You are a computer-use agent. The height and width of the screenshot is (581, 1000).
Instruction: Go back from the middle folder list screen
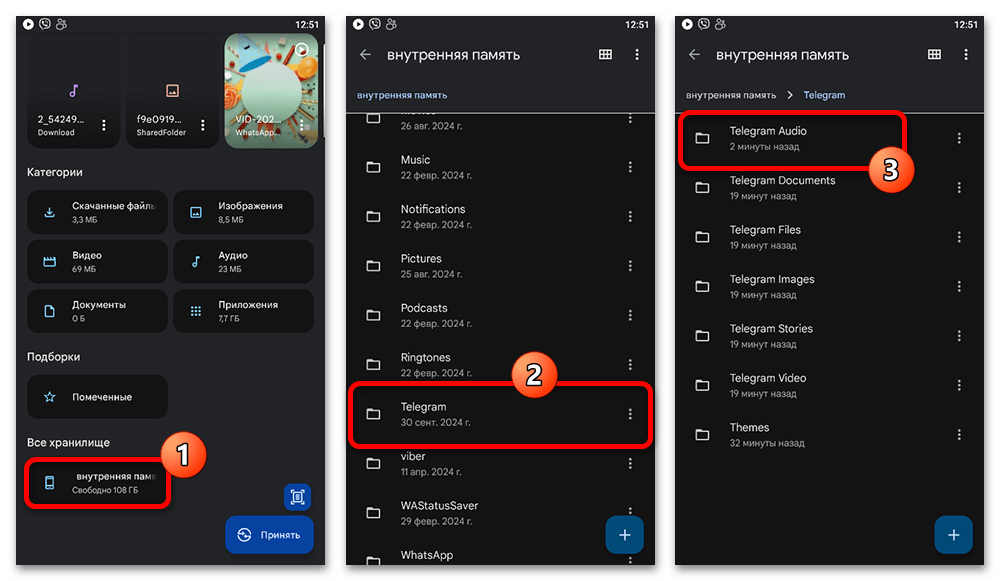[365, 55]
